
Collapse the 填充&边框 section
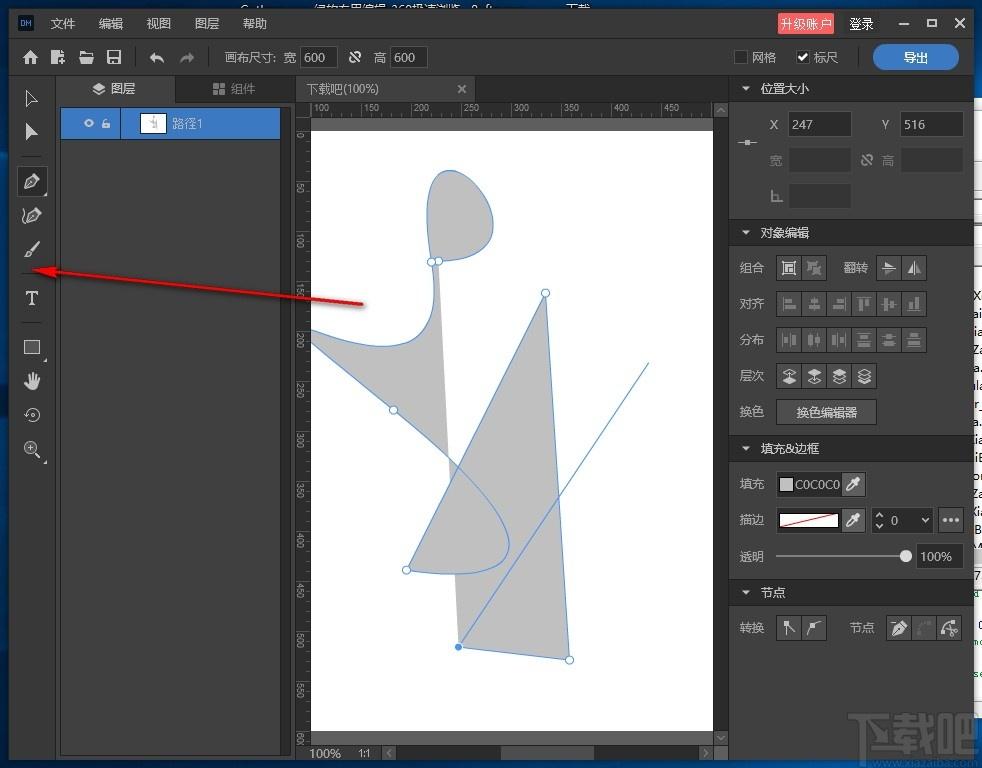tap(745, 449)
